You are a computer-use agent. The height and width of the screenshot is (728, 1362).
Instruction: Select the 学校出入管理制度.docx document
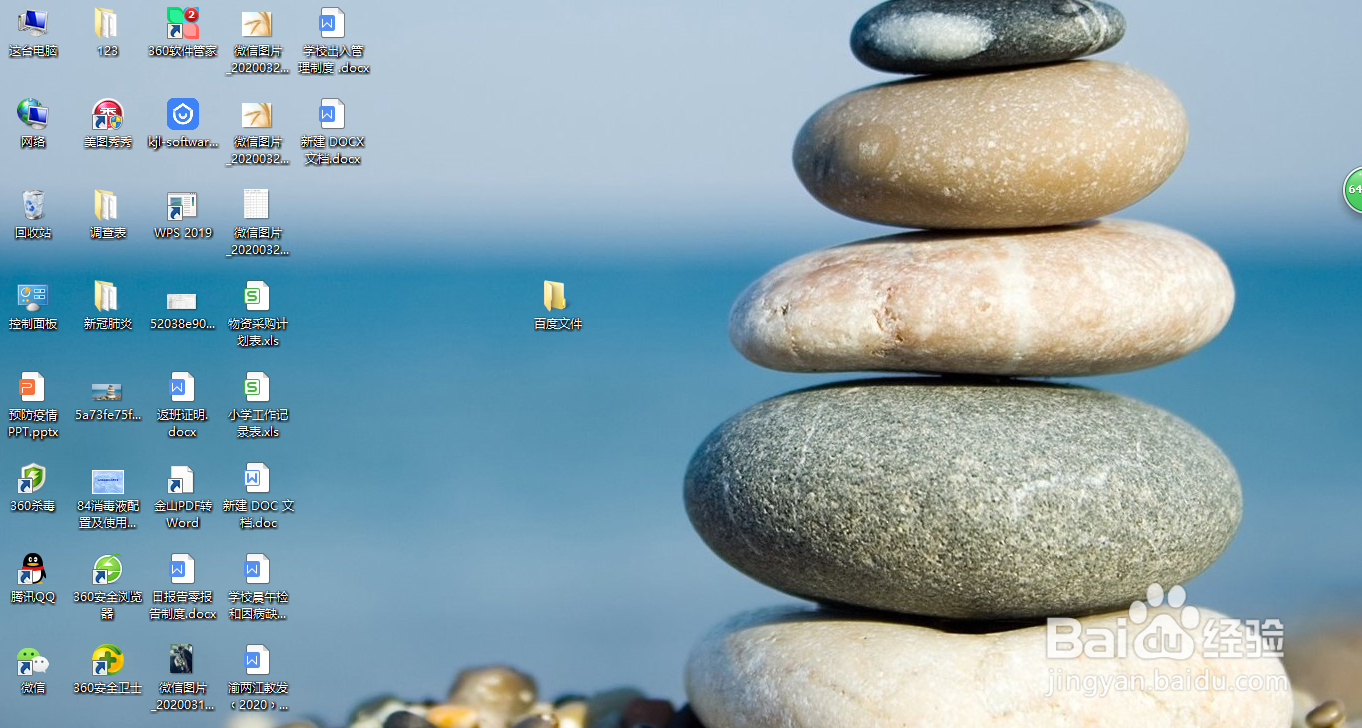coord(334,41)
